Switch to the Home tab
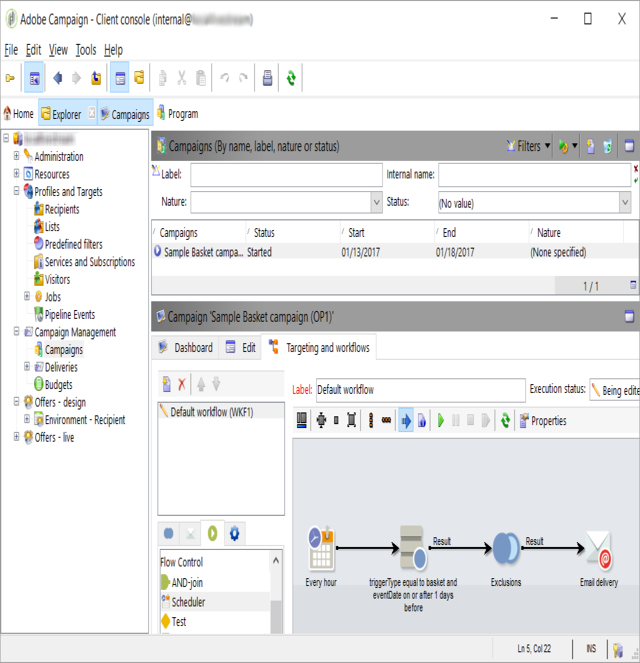 (19, 113)
